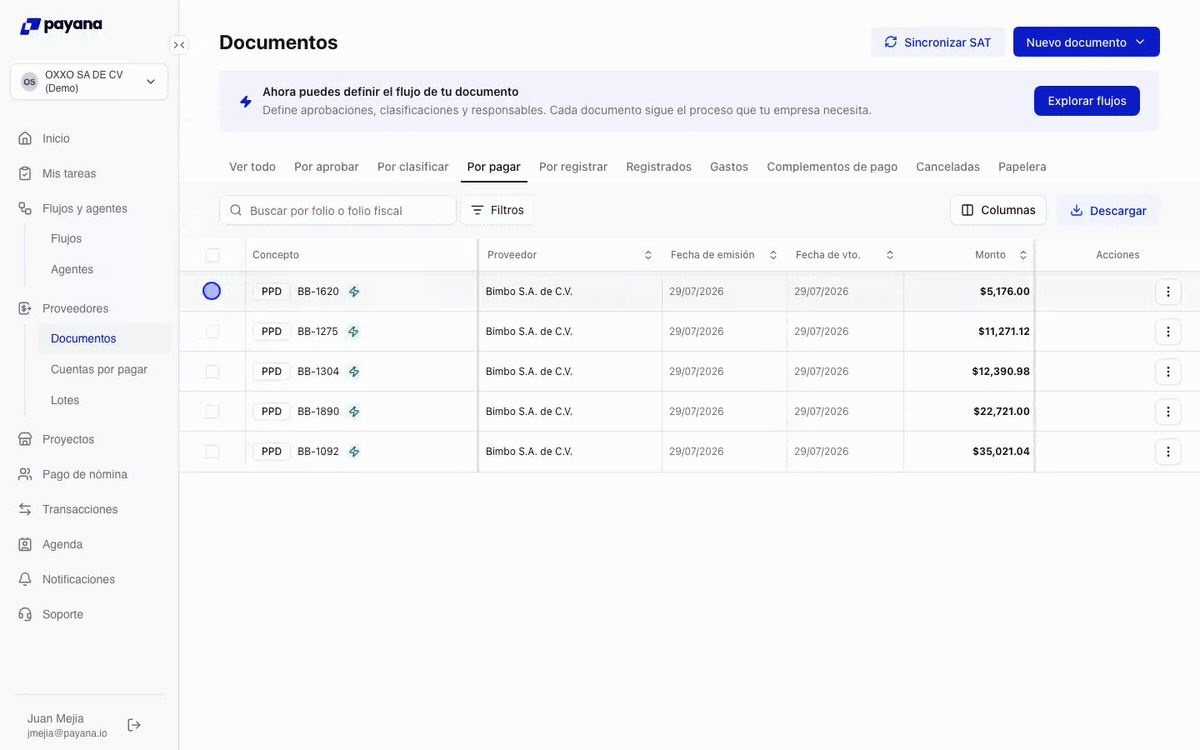
Task: Click the Flujos y agentes icon
Action: point(25,208)
